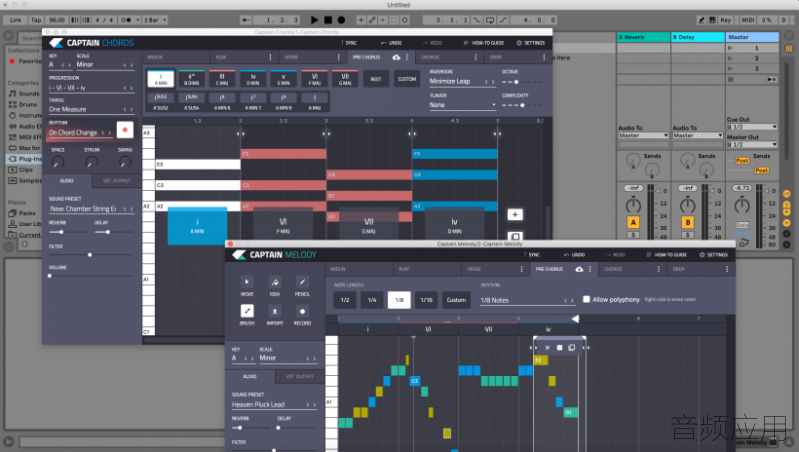The width and height of the screenshot is (799, 452).
Task: Select the 1/4 note length button
Action: click(x=372, y=300)
